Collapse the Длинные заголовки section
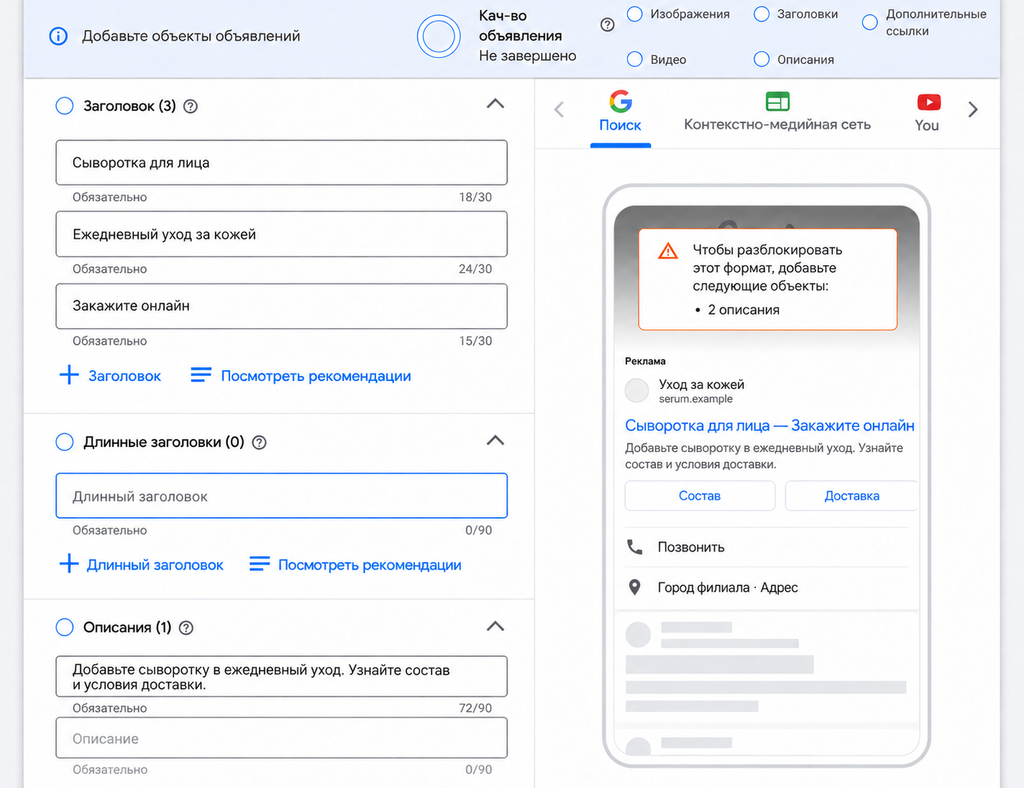1024x788 pixels. click(496, 441)
